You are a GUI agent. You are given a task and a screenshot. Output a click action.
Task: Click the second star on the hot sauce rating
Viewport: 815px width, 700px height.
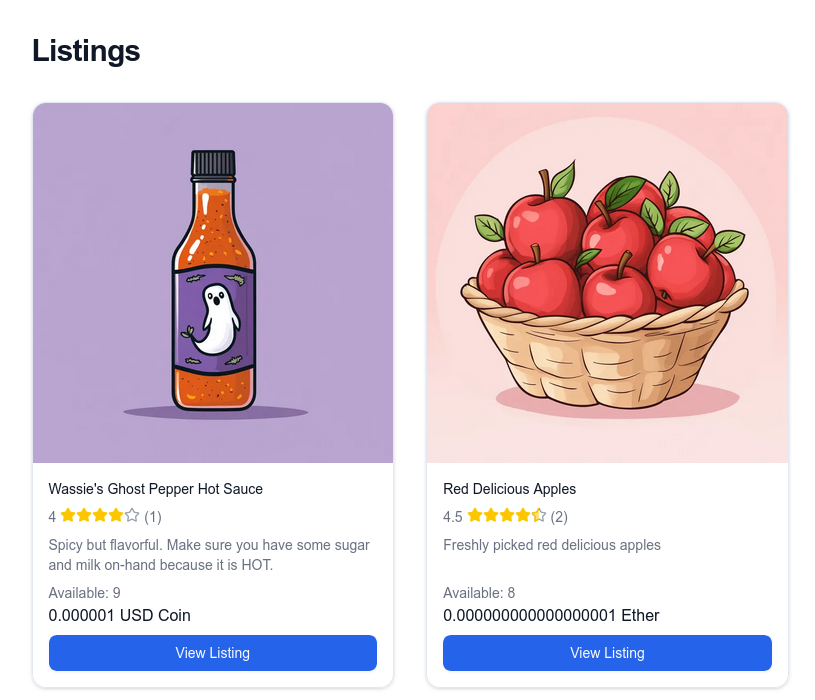click(x=86, y=517)
